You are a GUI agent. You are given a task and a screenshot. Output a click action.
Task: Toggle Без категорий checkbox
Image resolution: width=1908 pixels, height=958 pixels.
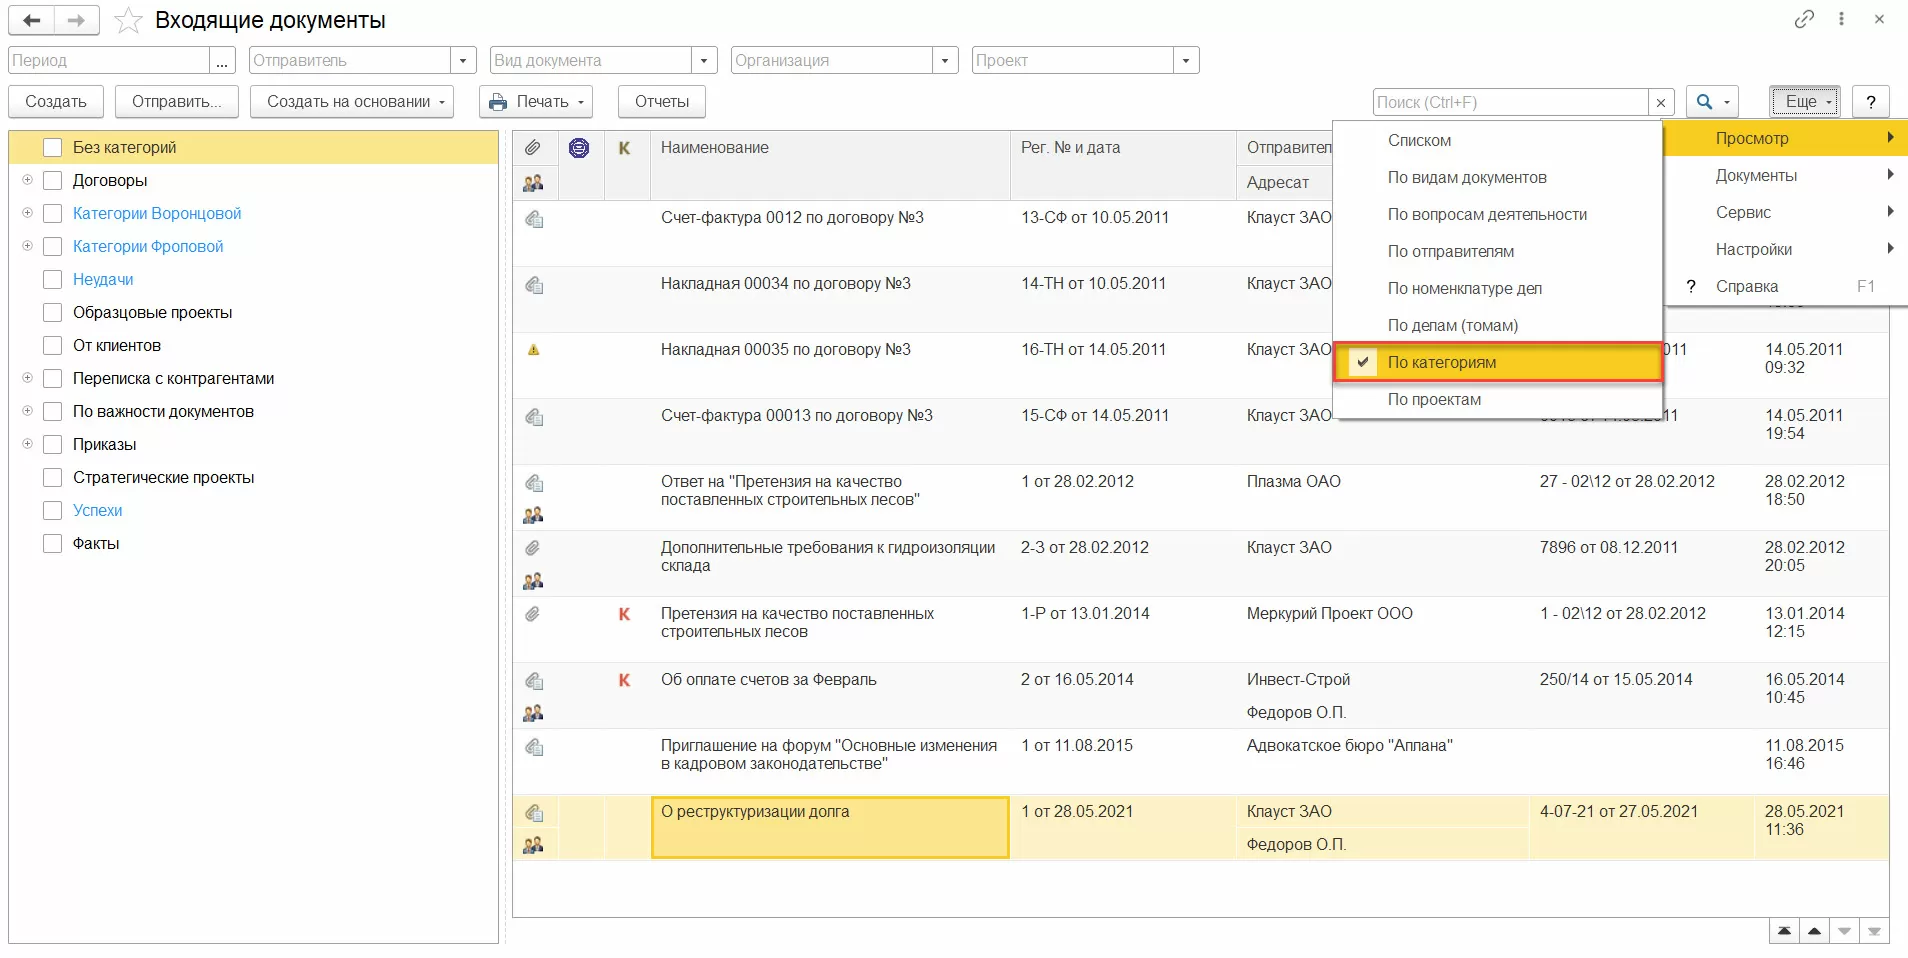pos(53,148)
